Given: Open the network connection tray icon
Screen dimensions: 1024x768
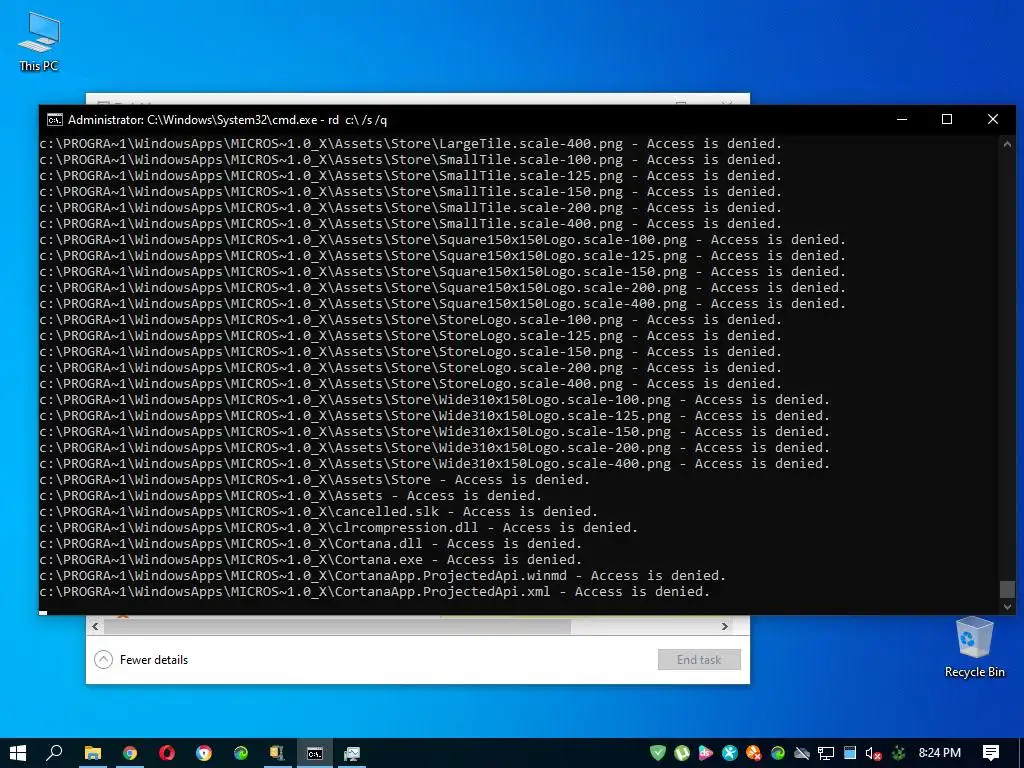Looking at the screenshot, I should coord(825,753).
